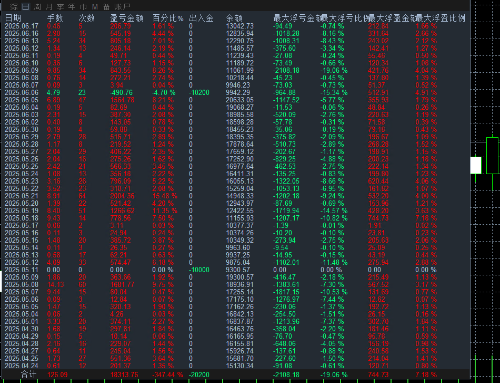Select the green 2025.06.06 loss row date

[x=22, y=92]
